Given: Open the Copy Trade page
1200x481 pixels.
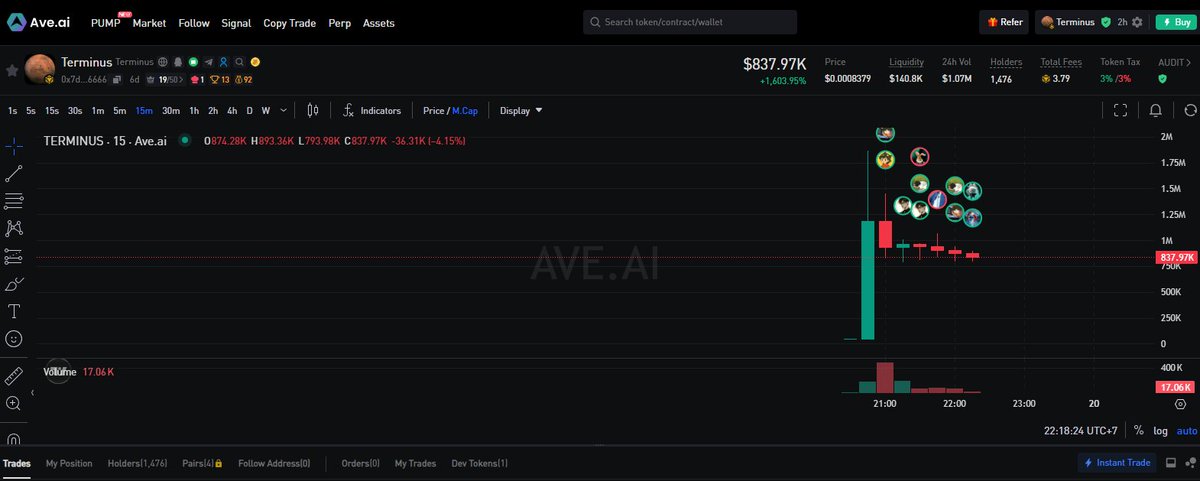Looking at the screenshot, I should click(289, 22).
